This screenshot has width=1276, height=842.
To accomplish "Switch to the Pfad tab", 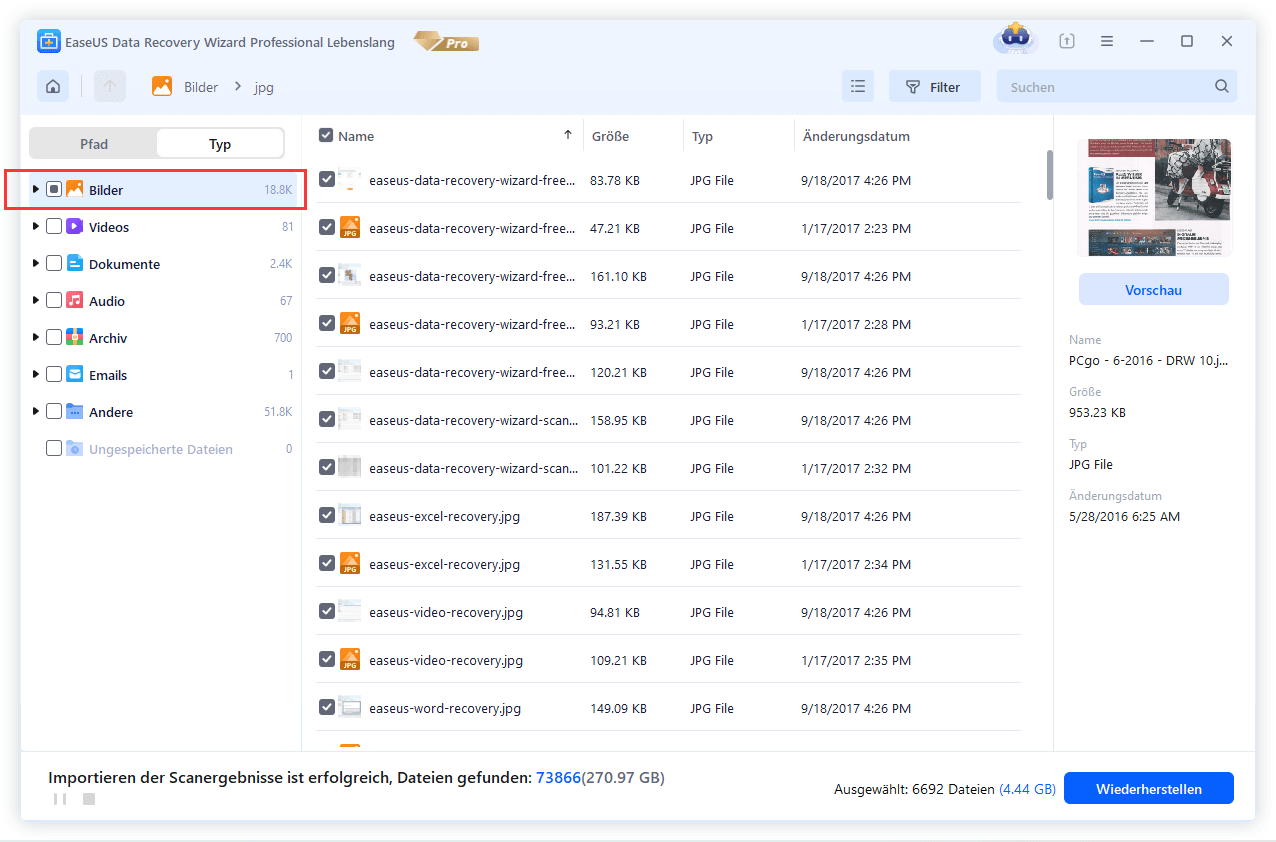I will click(94, 144).
